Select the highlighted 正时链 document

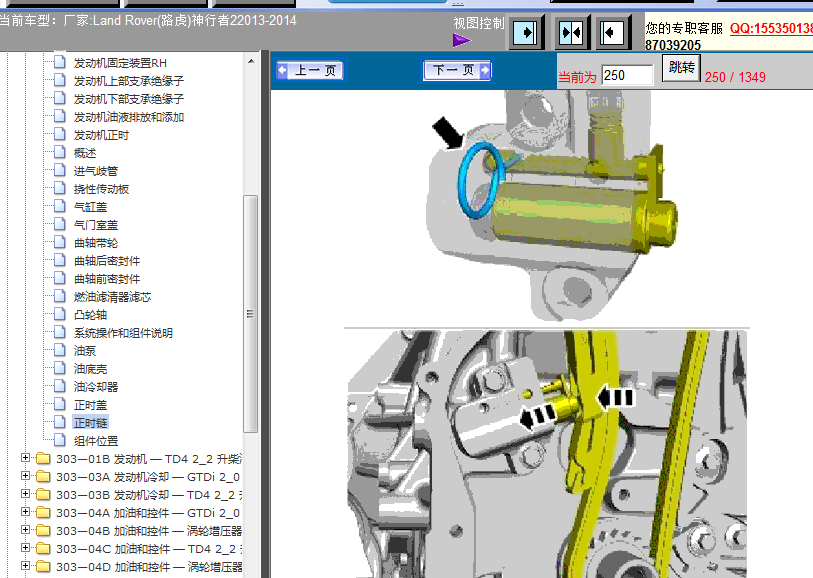coord(90,422)
